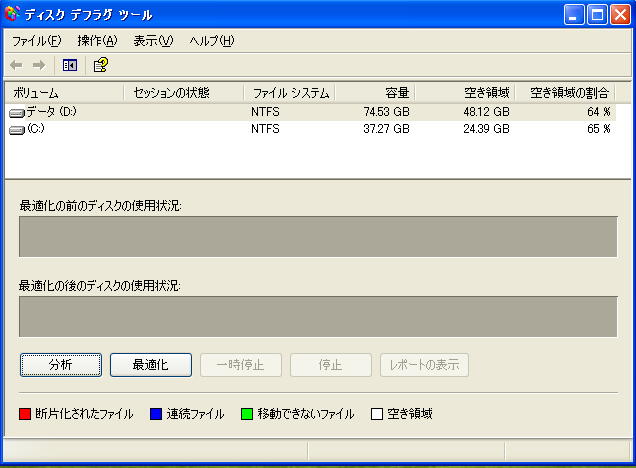Click the 停止 button
Screen dimensions: 636x468
(331, 365)
